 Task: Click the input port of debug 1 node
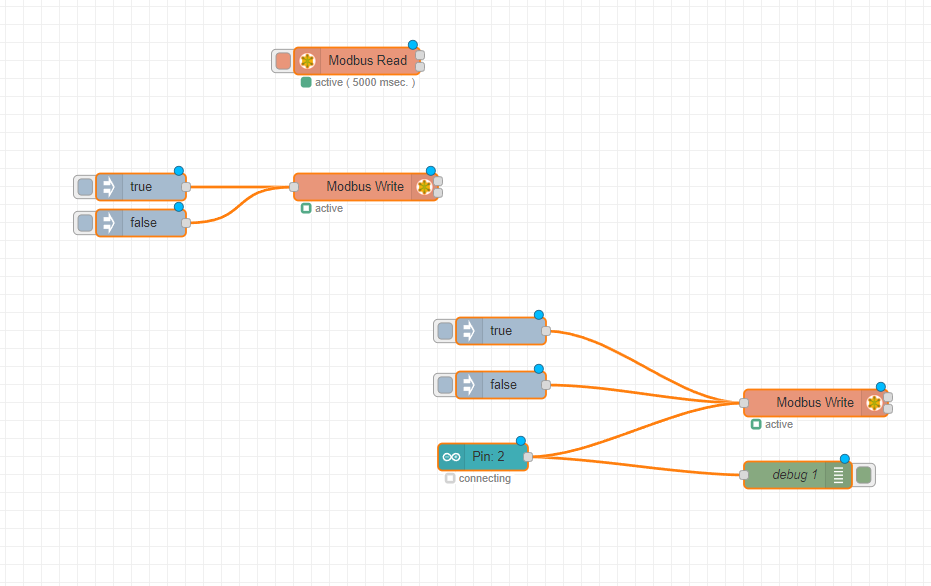click(744, 475)
